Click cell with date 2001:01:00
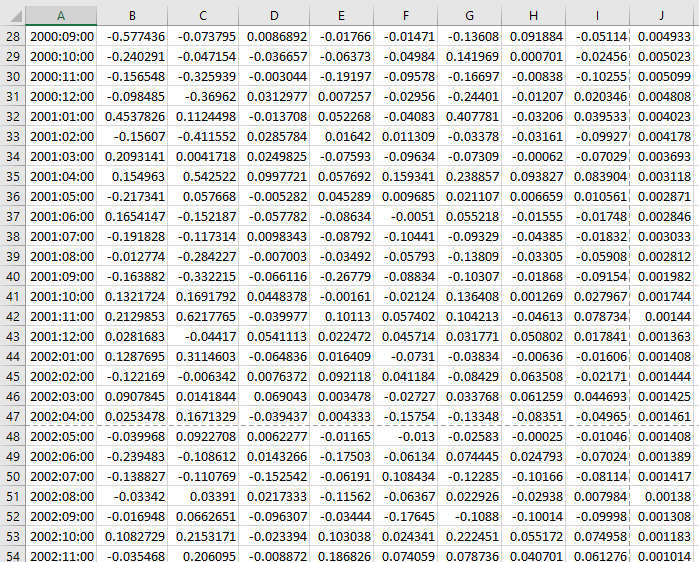699x562 pixels. [61, 116]
